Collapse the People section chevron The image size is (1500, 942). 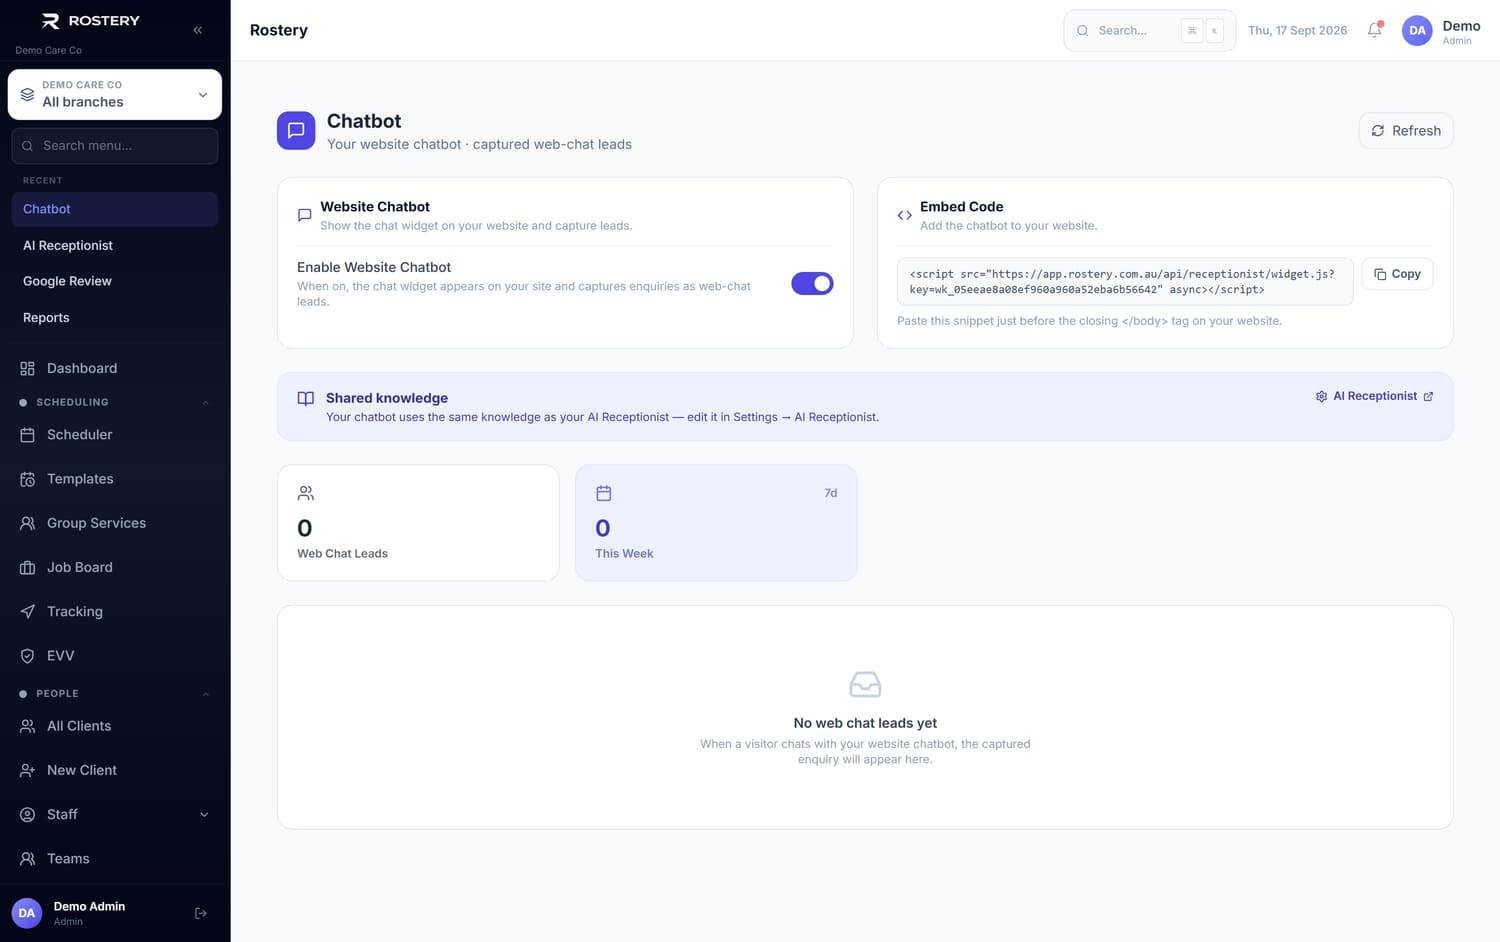click(x=205, y=694)
